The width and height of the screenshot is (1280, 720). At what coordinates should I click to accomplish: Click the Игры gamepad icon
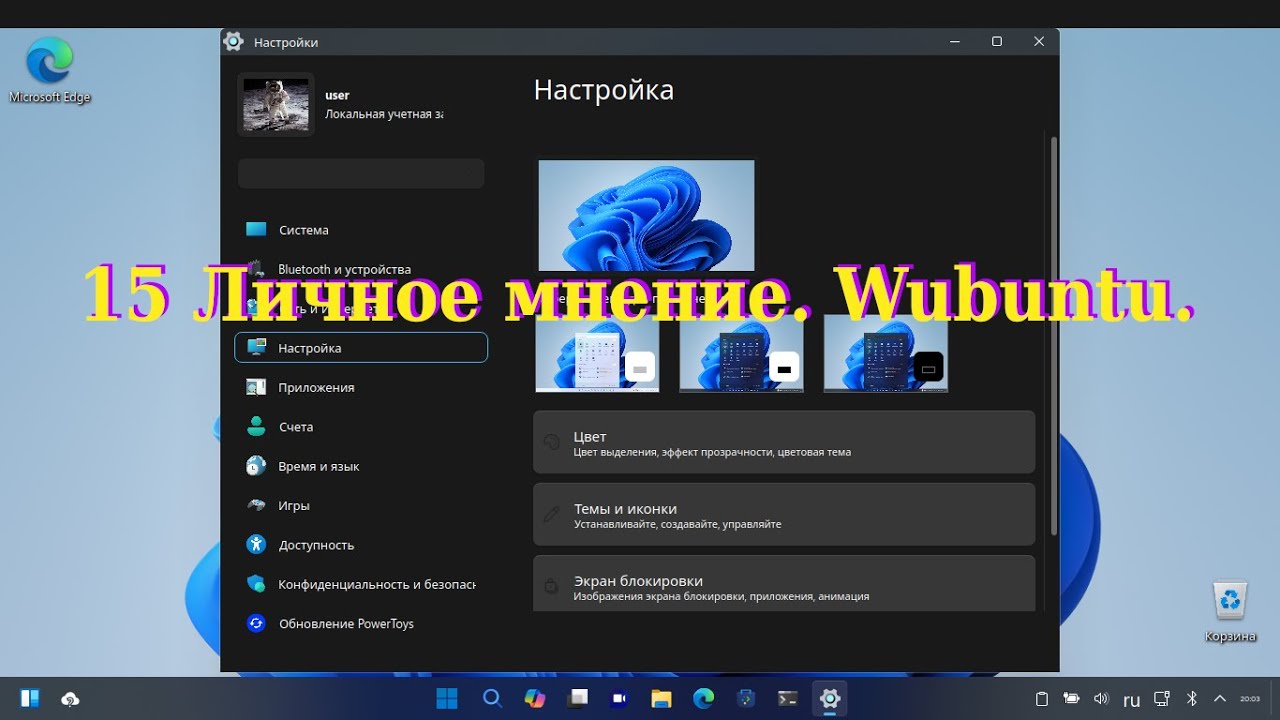256,506
